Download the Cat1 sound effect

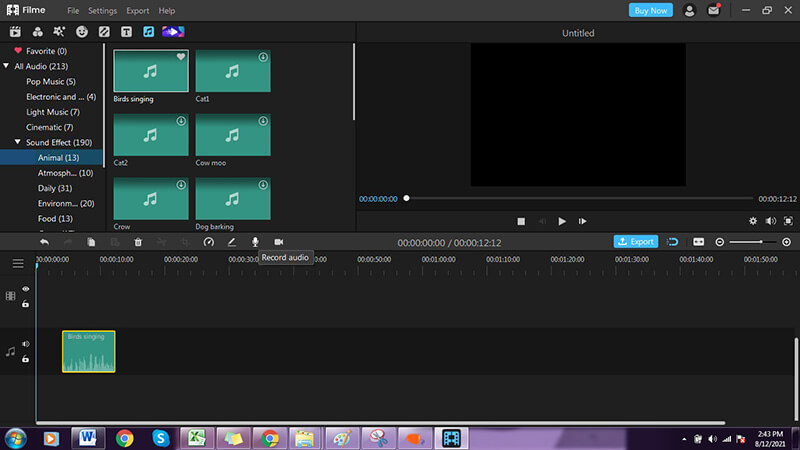coord(263,57)
